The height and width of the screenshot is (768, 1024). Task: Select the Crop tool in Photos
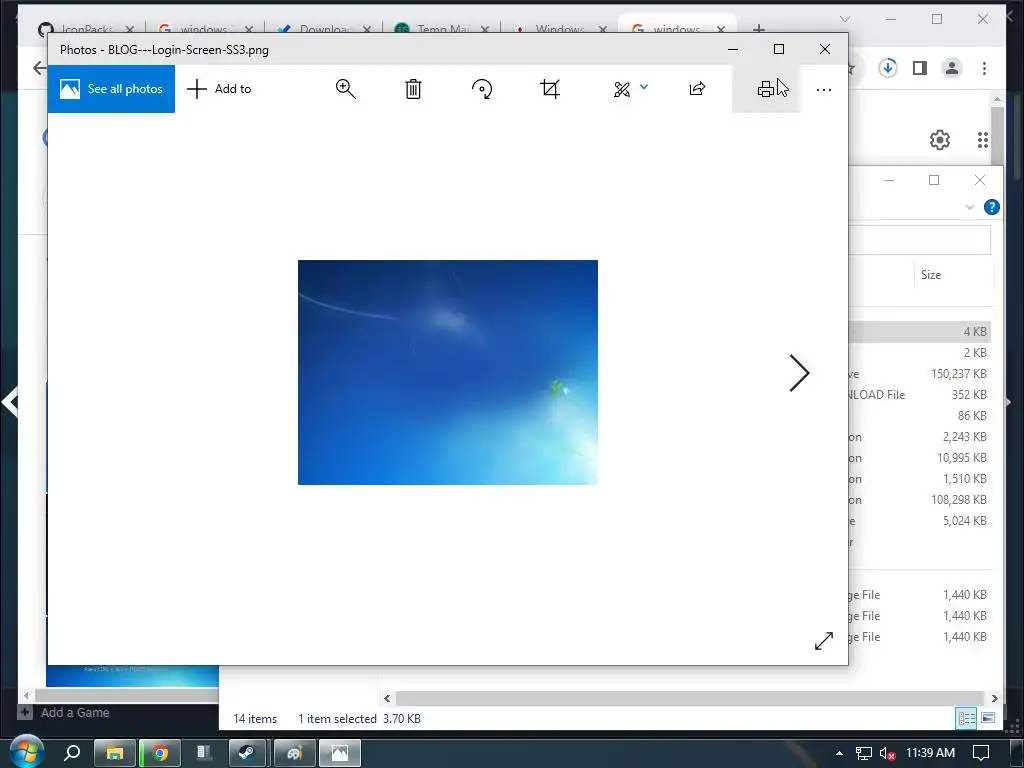point(550,89)
